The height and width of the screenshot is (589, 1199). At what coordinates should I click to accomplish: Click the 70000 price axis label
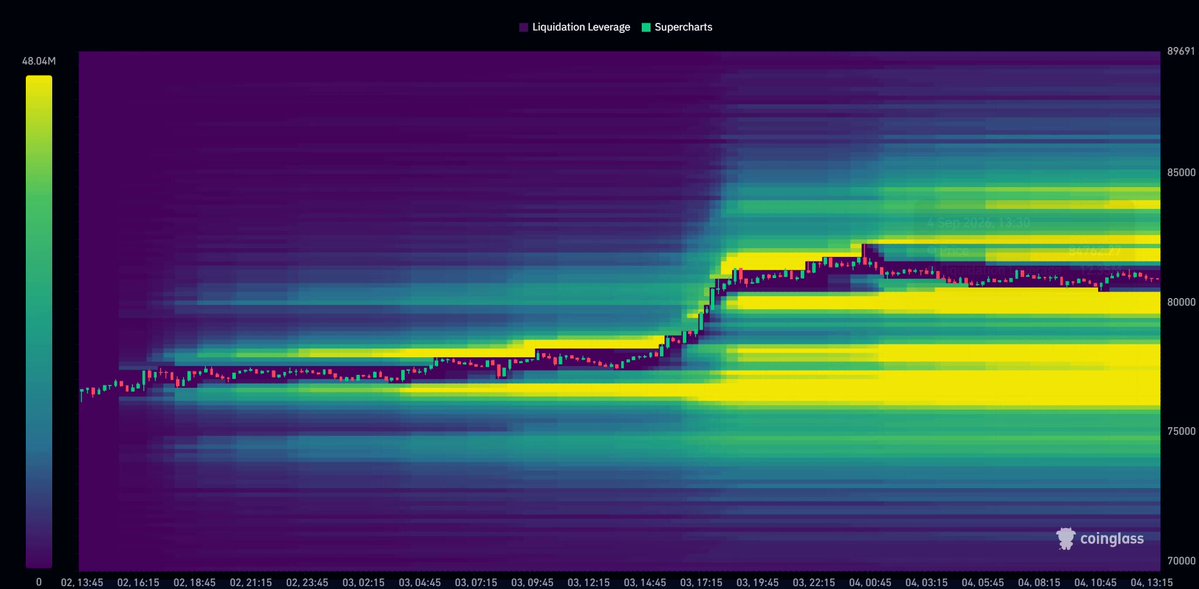(1181, 561)
